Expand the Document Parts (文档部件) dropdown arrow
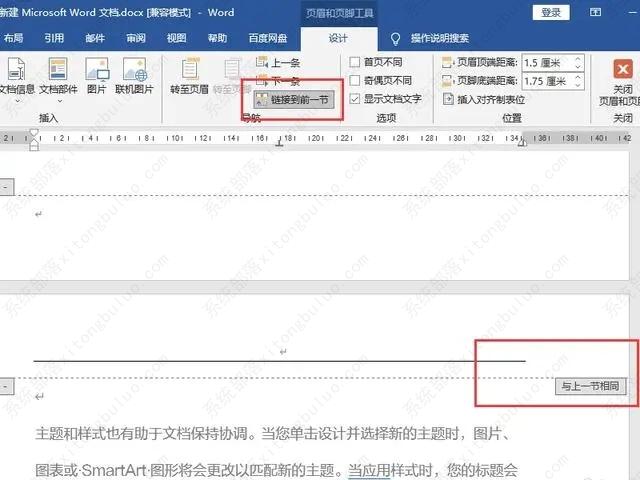The height and width of the screenshot is (480, 640). point(60,101)
